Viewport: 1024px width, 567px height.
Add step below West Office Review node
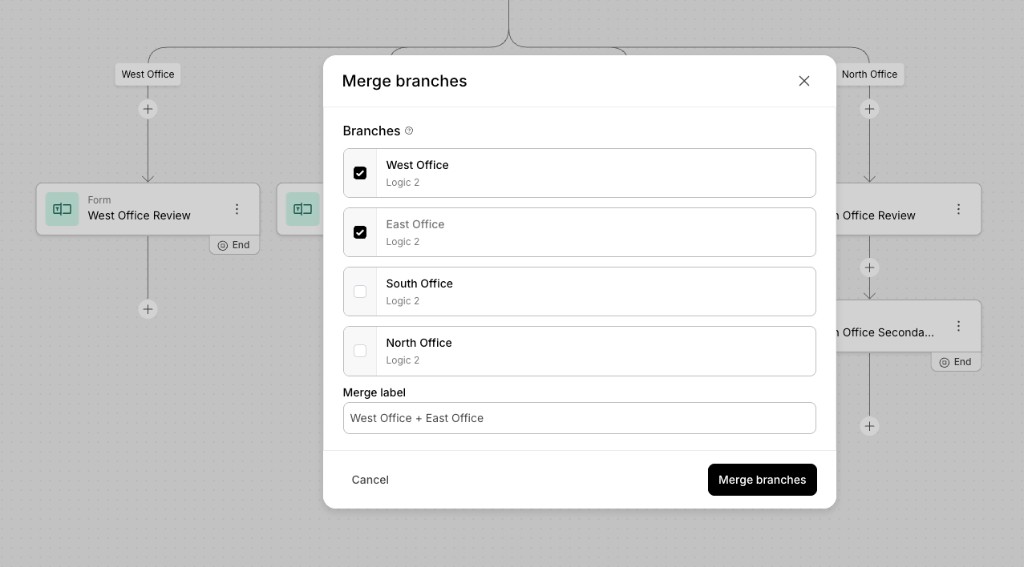click(148, 309)
